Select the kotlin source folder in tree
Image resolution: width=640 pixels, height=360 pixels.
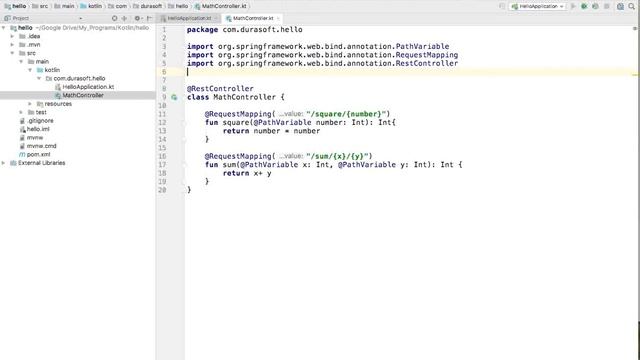click(48, 70)
